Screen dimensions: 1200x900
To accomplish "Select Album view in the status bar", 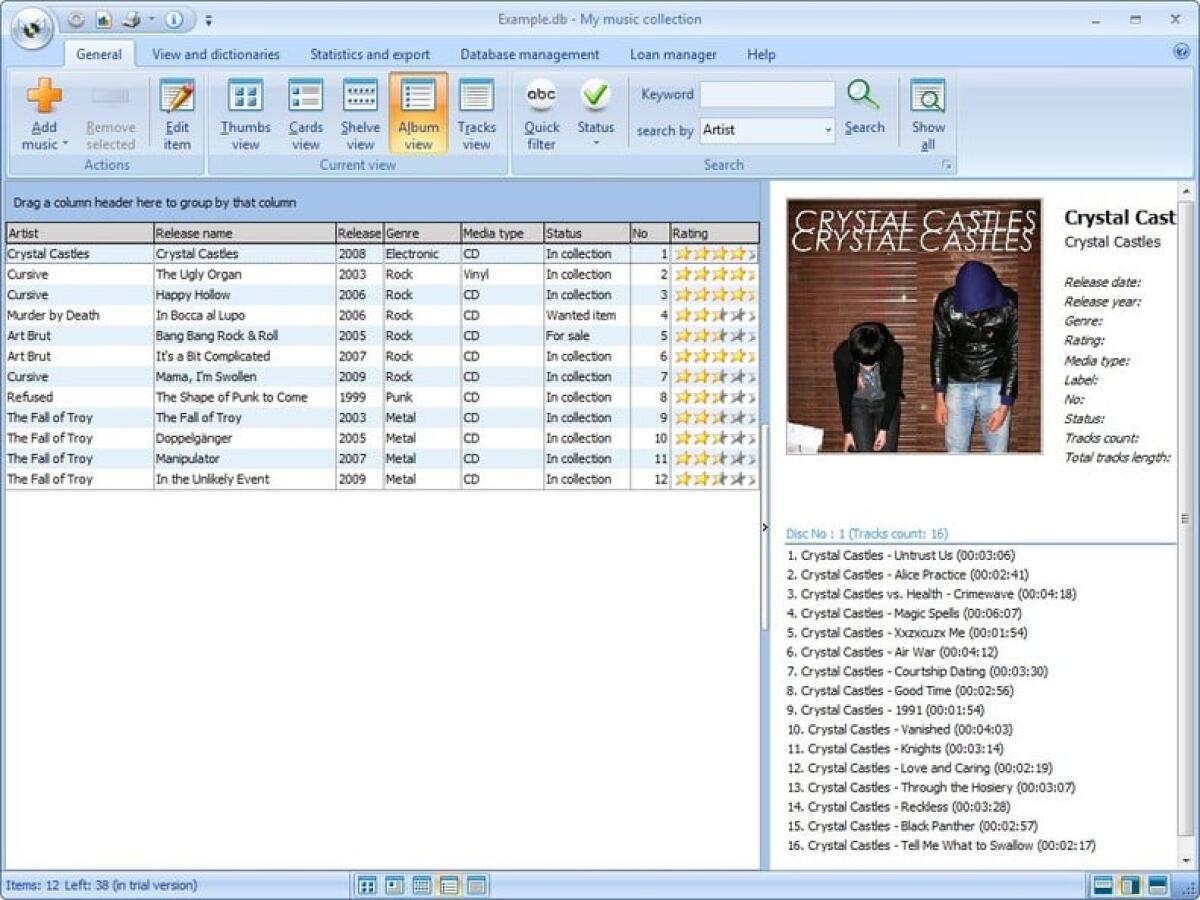I will 450,886.
